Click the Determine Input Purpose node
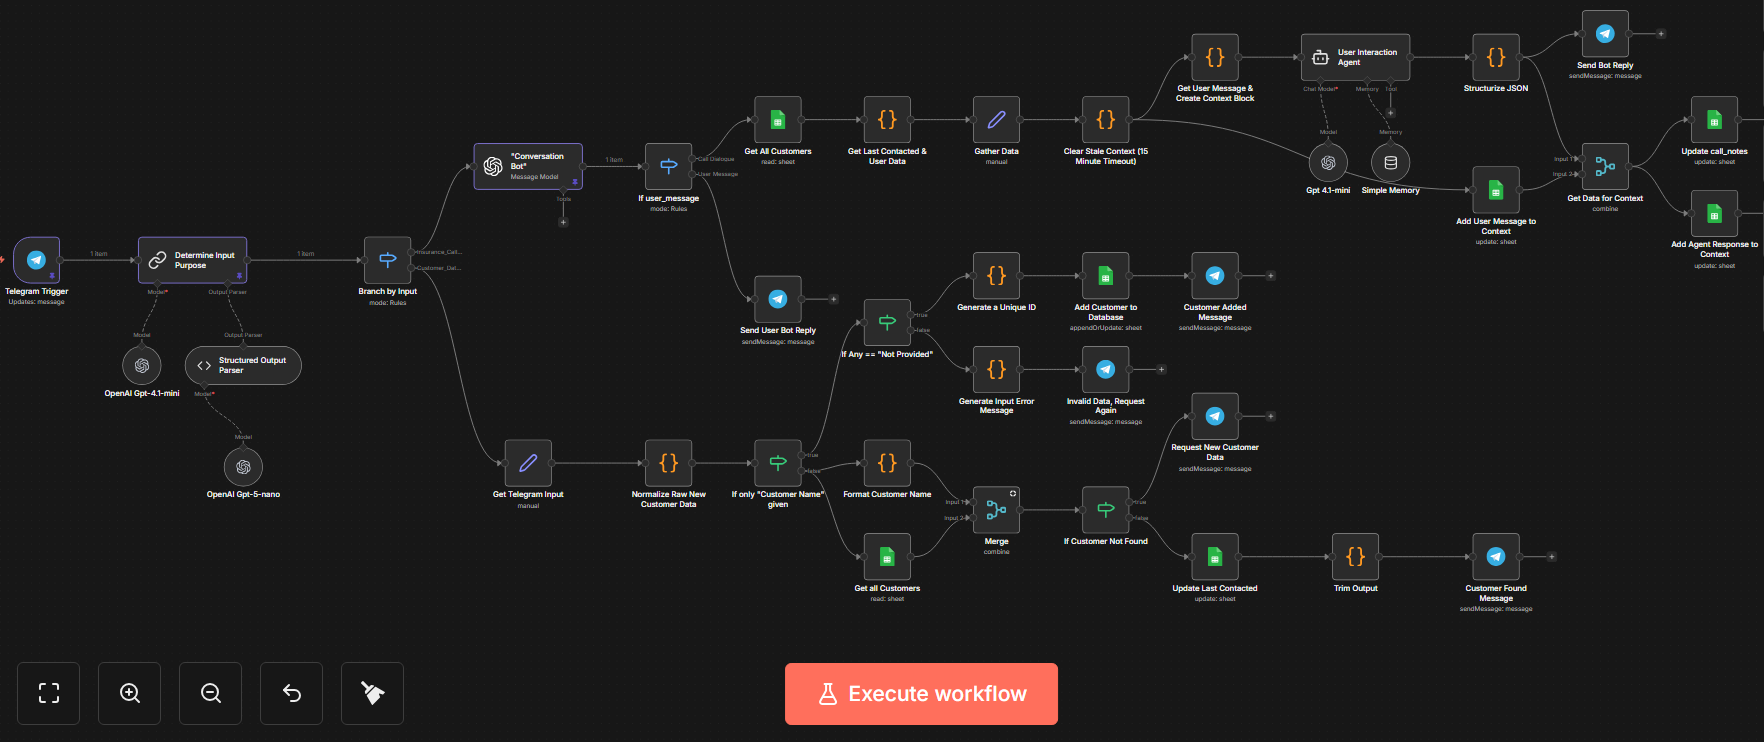The width and height of the screenshot is (1764, 742). click(192, 260)
